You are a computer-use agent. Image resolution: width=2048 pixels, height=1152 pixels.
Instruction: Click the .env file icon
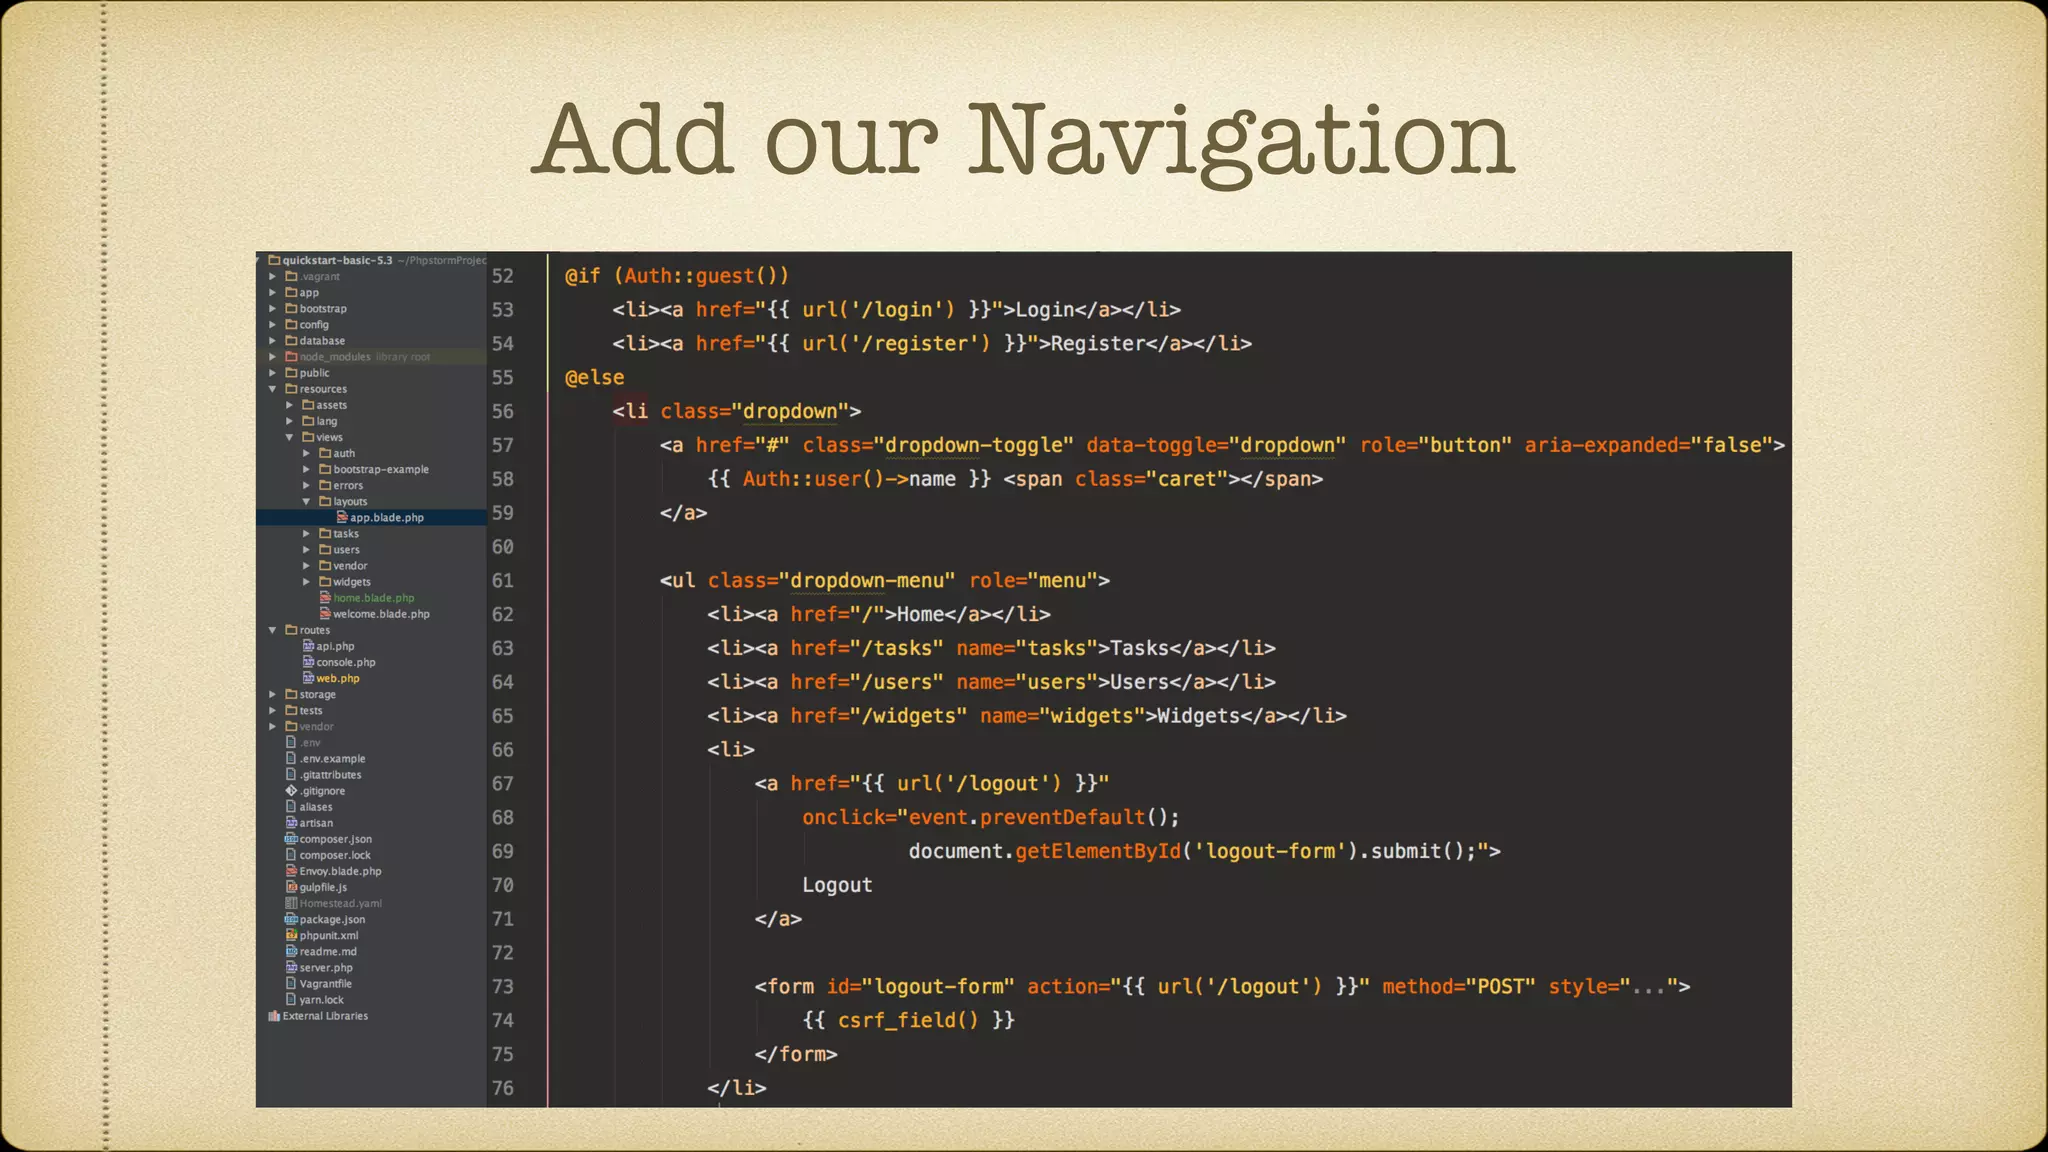291,742
